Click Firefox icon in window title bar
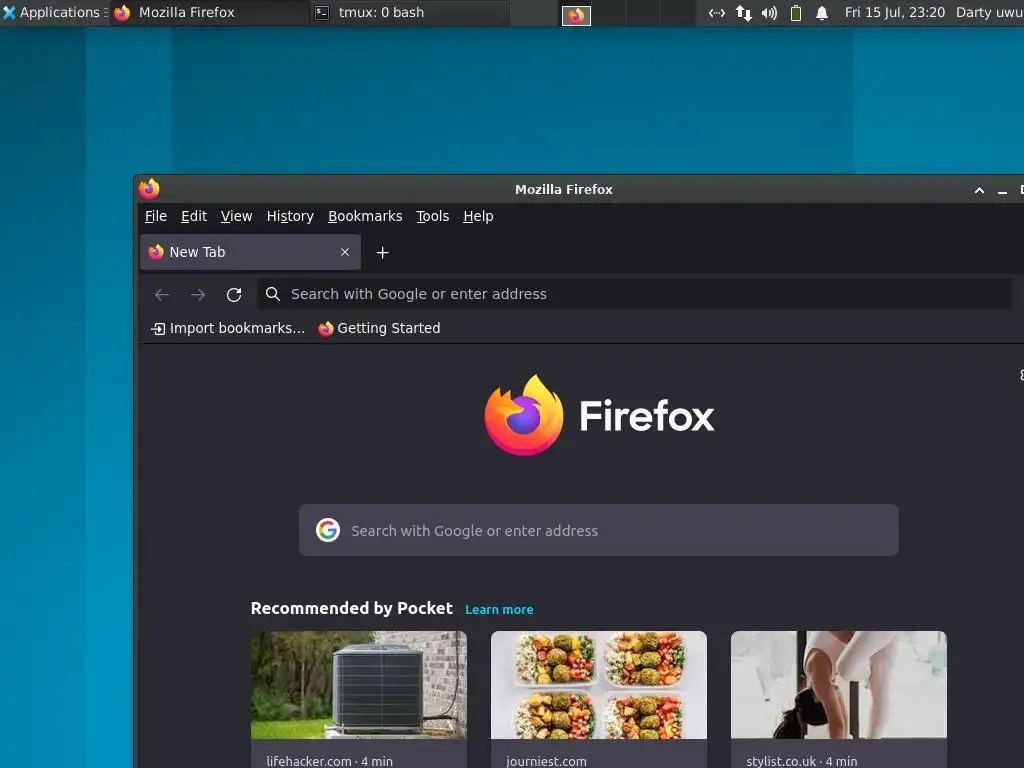 point(150,189)
